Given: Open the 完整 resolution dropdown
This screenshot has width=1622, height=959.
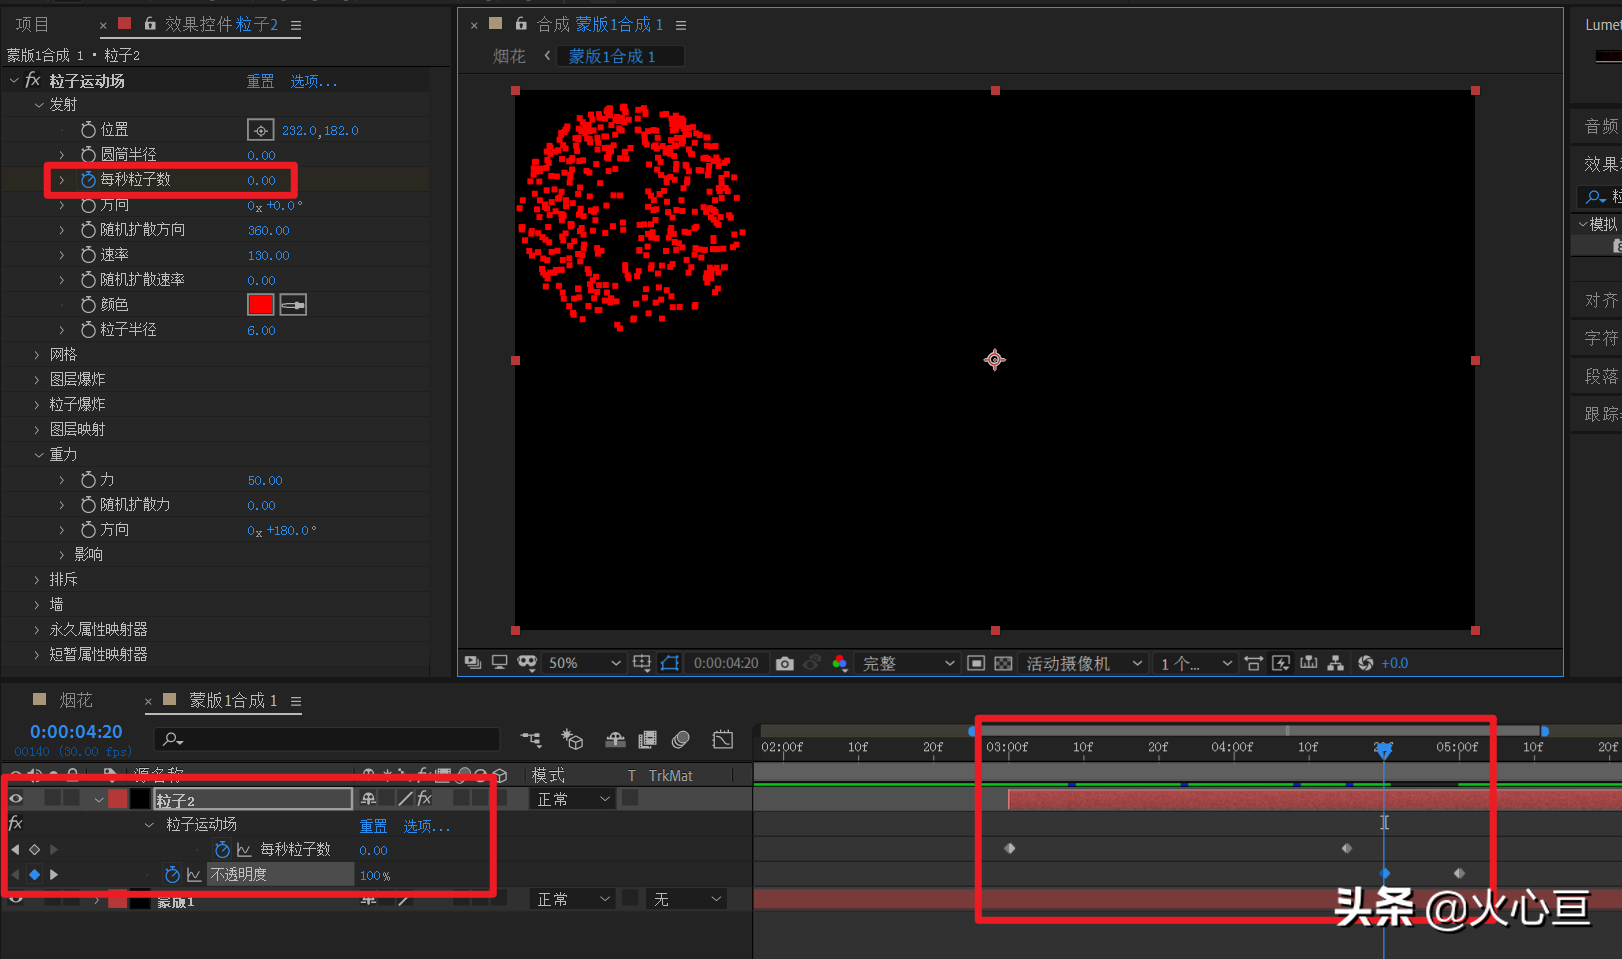Looking at the screenshot, I should (908, 663).
